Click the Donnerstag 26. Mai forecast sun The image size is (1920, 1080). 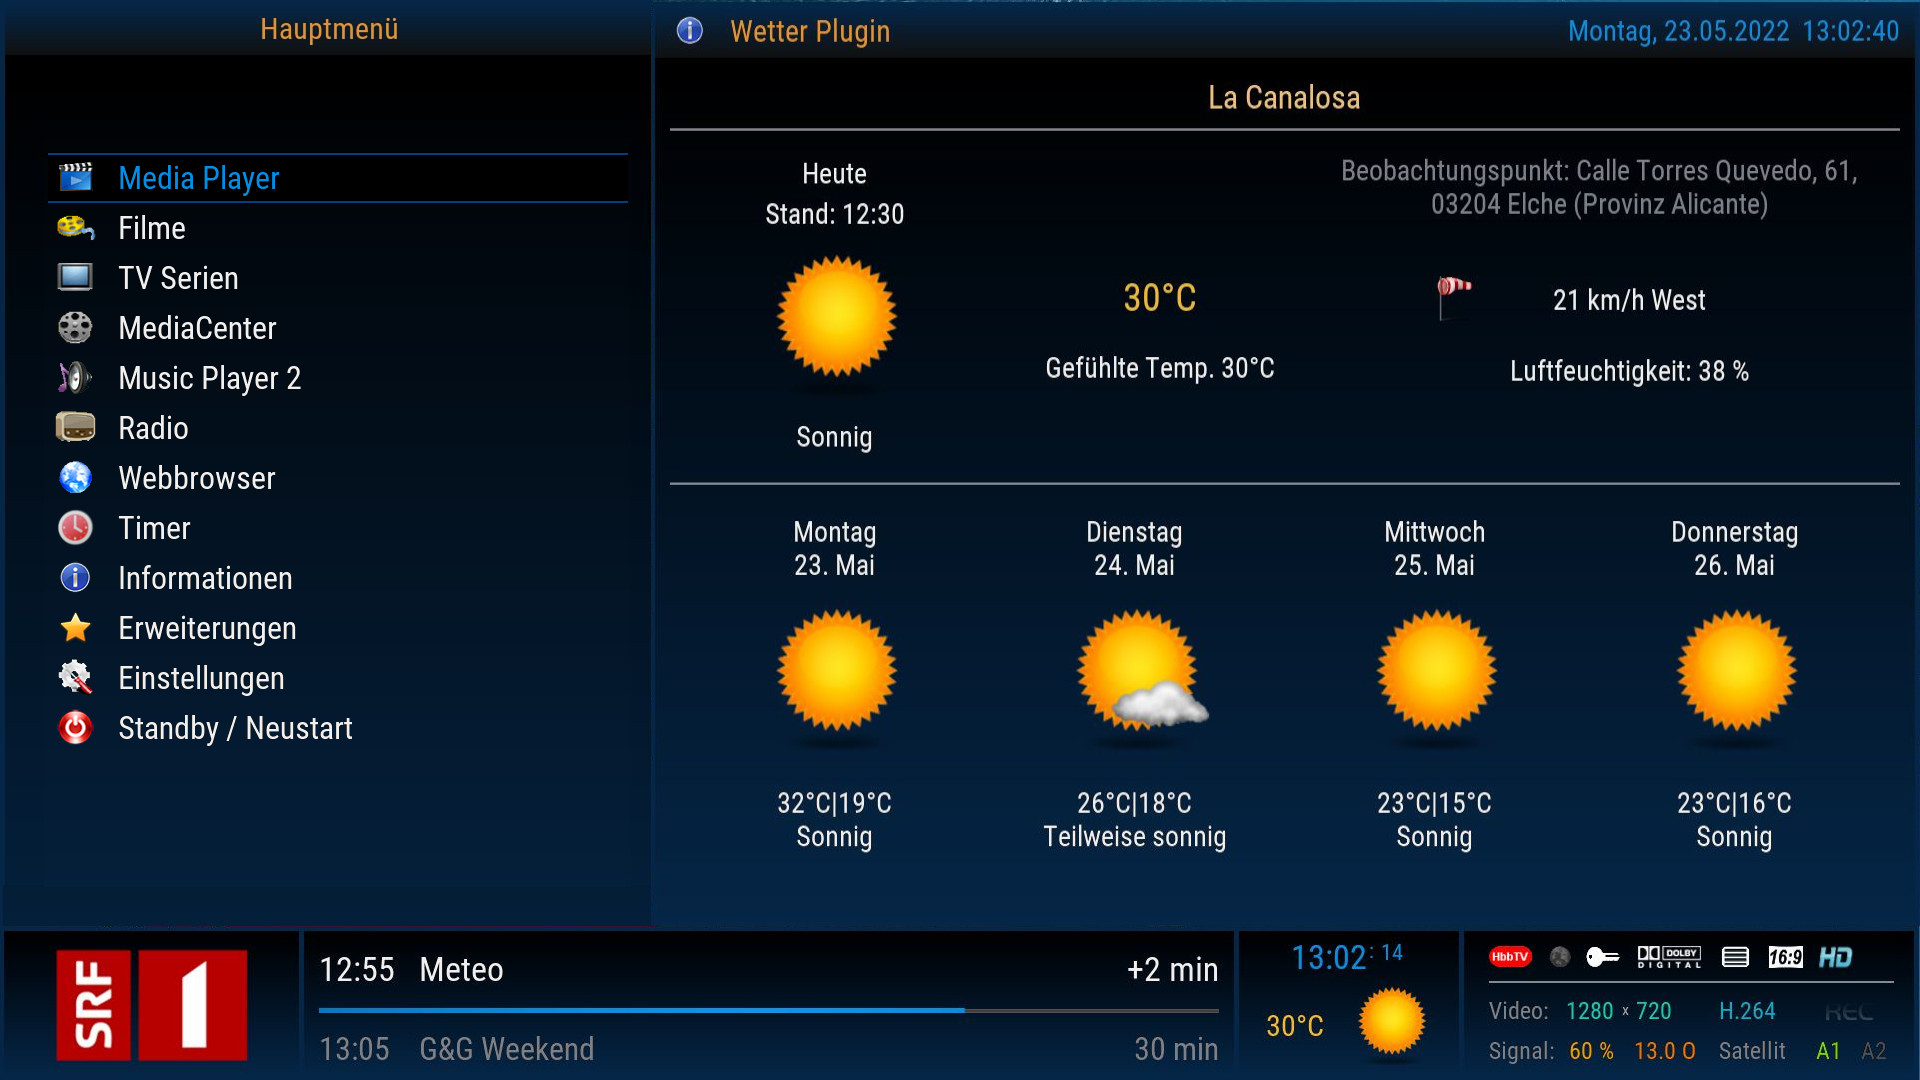click(1736, 672)
